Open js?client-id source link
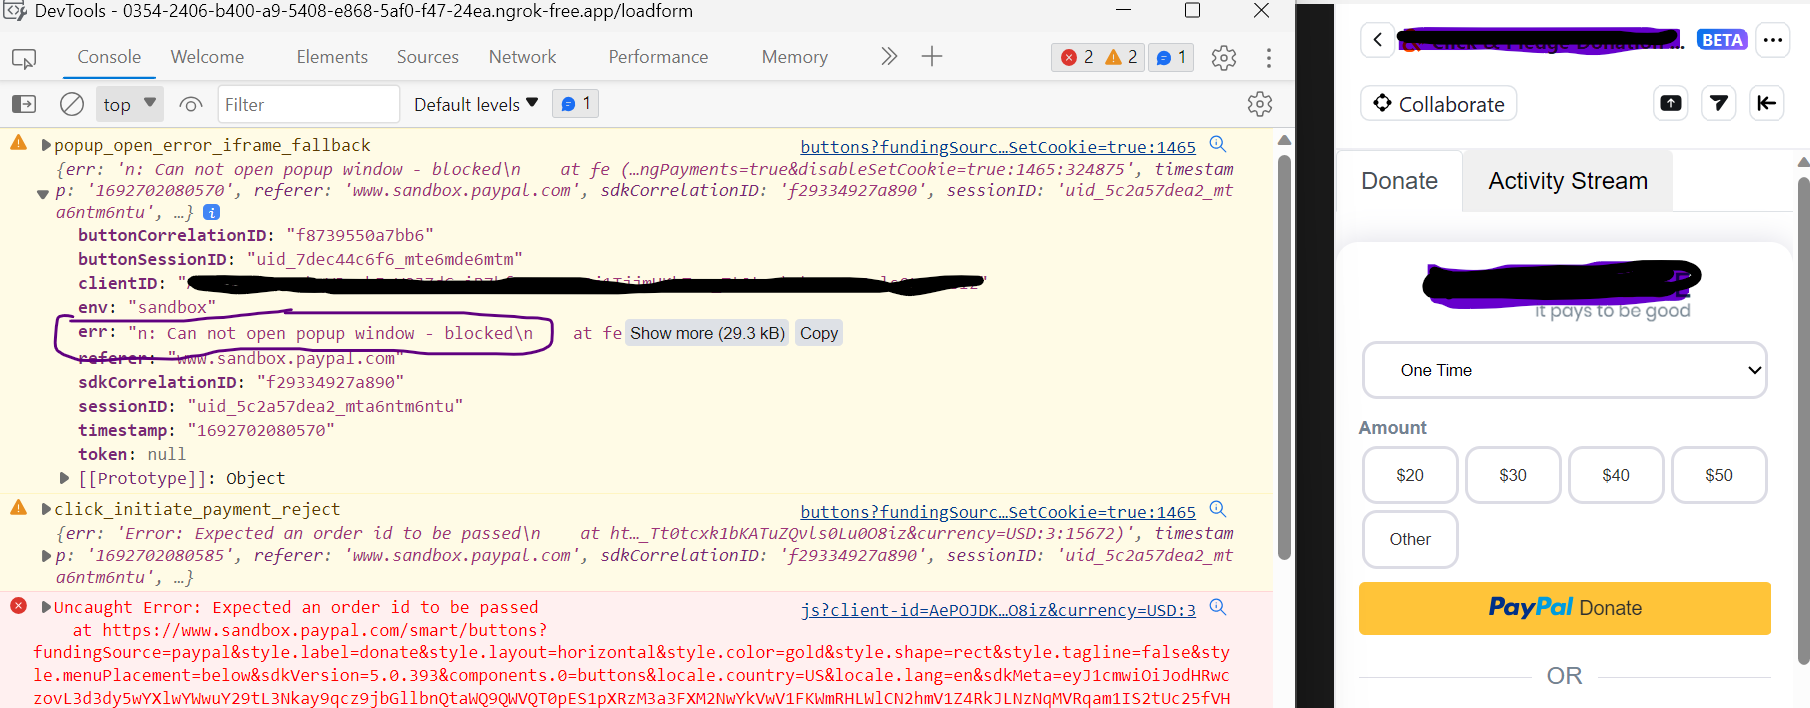 pyautogui.click(x=998, y=610)
